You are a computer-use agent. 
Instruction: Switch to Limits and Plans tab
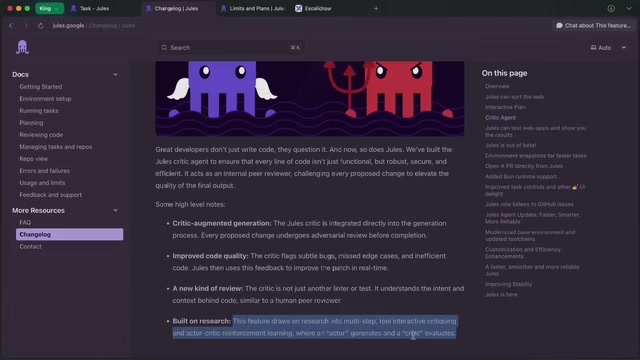pos(253,8)
